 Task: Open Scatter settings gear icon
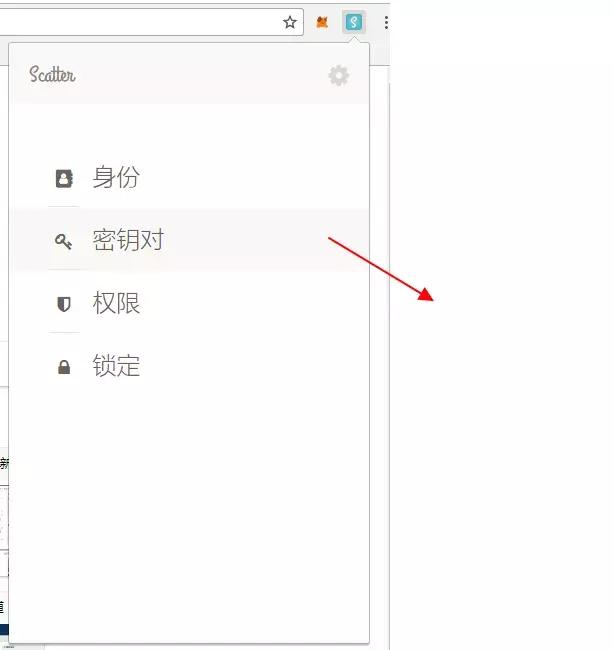tap(338, 75)
